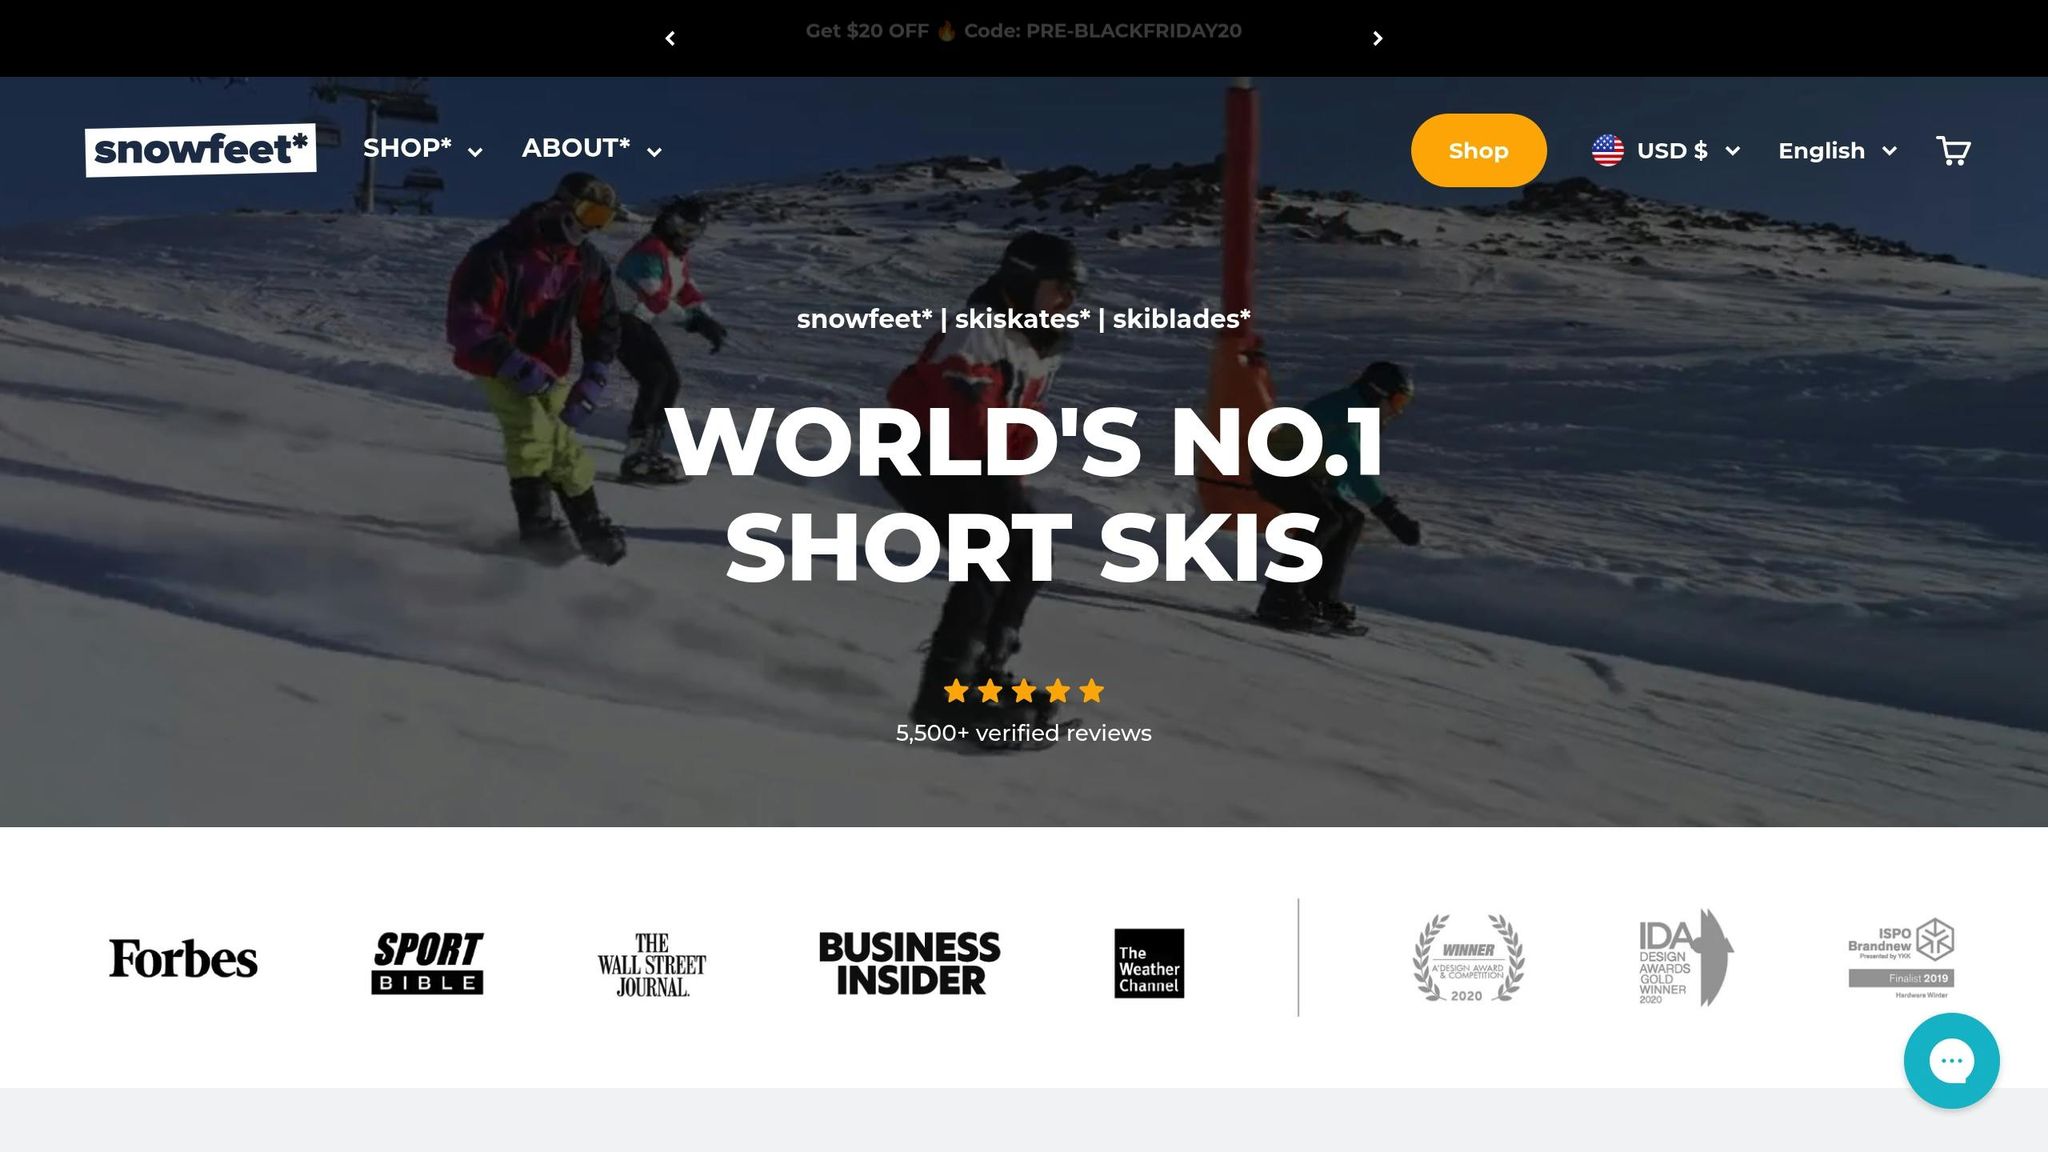The width and height of the screenshot is (2048, 1152).
Task: Click the Get $20 OFF promo code text
Action: tap(1023, 31)
